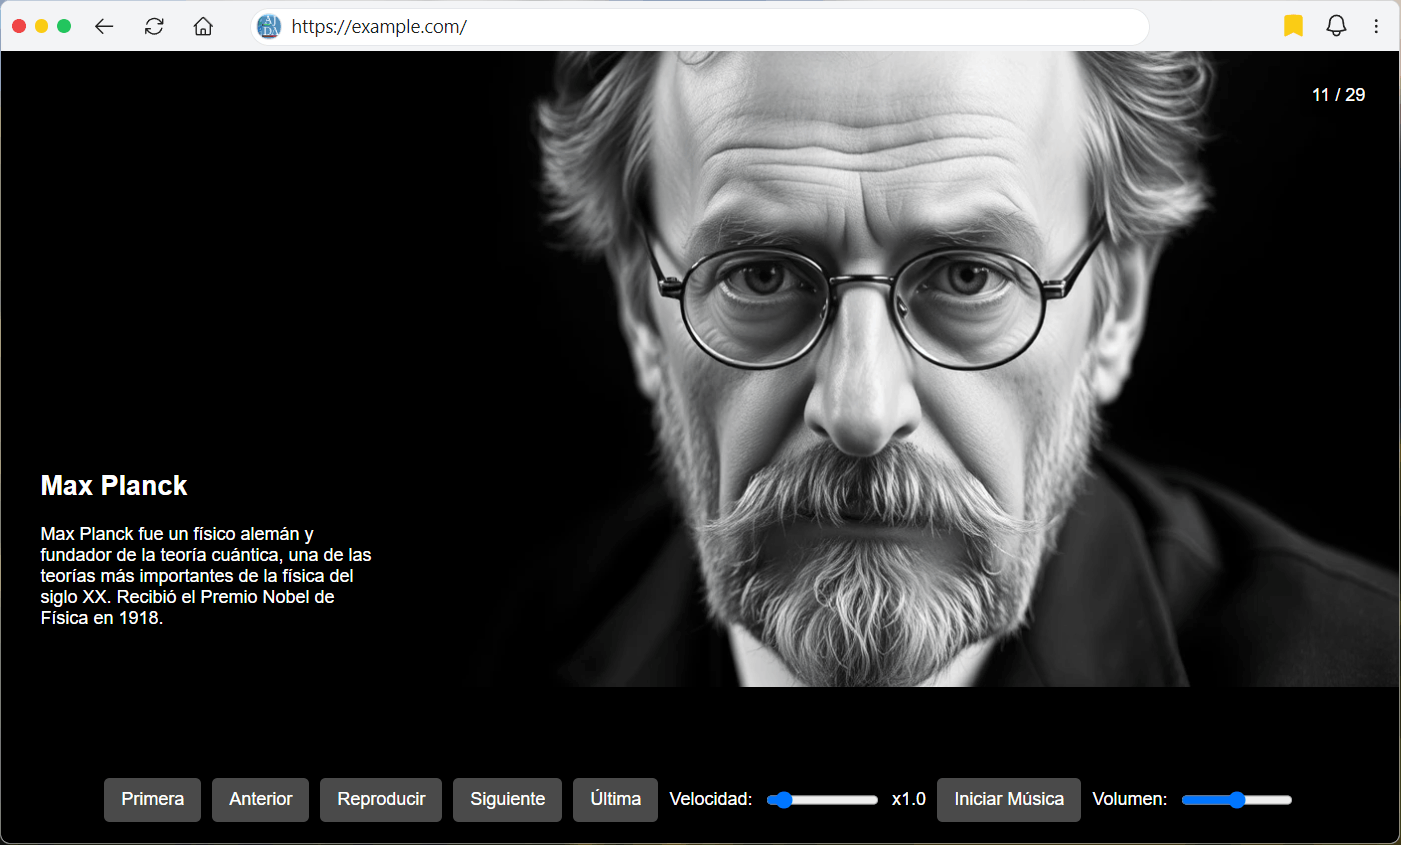Adjust the Volumen slider
The height and width of the screenshot is (845, 1401).
[x=1237, y=800]
